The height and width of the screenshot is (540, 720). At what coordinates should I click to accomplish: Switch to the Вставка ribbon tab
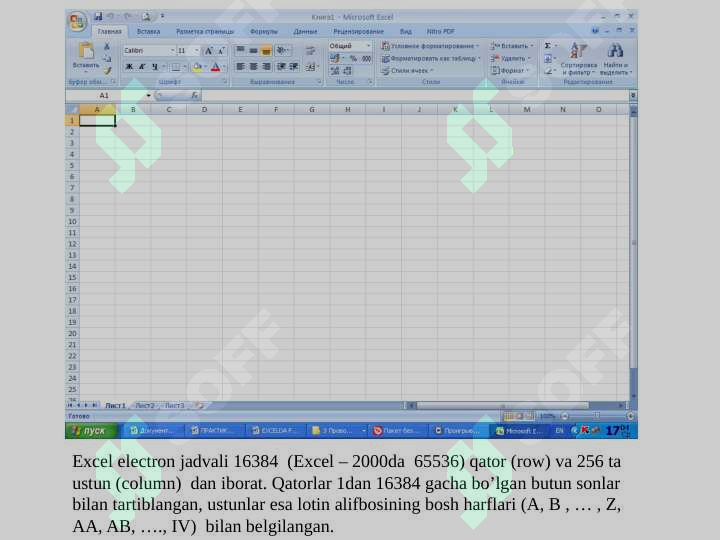(148, 31)
